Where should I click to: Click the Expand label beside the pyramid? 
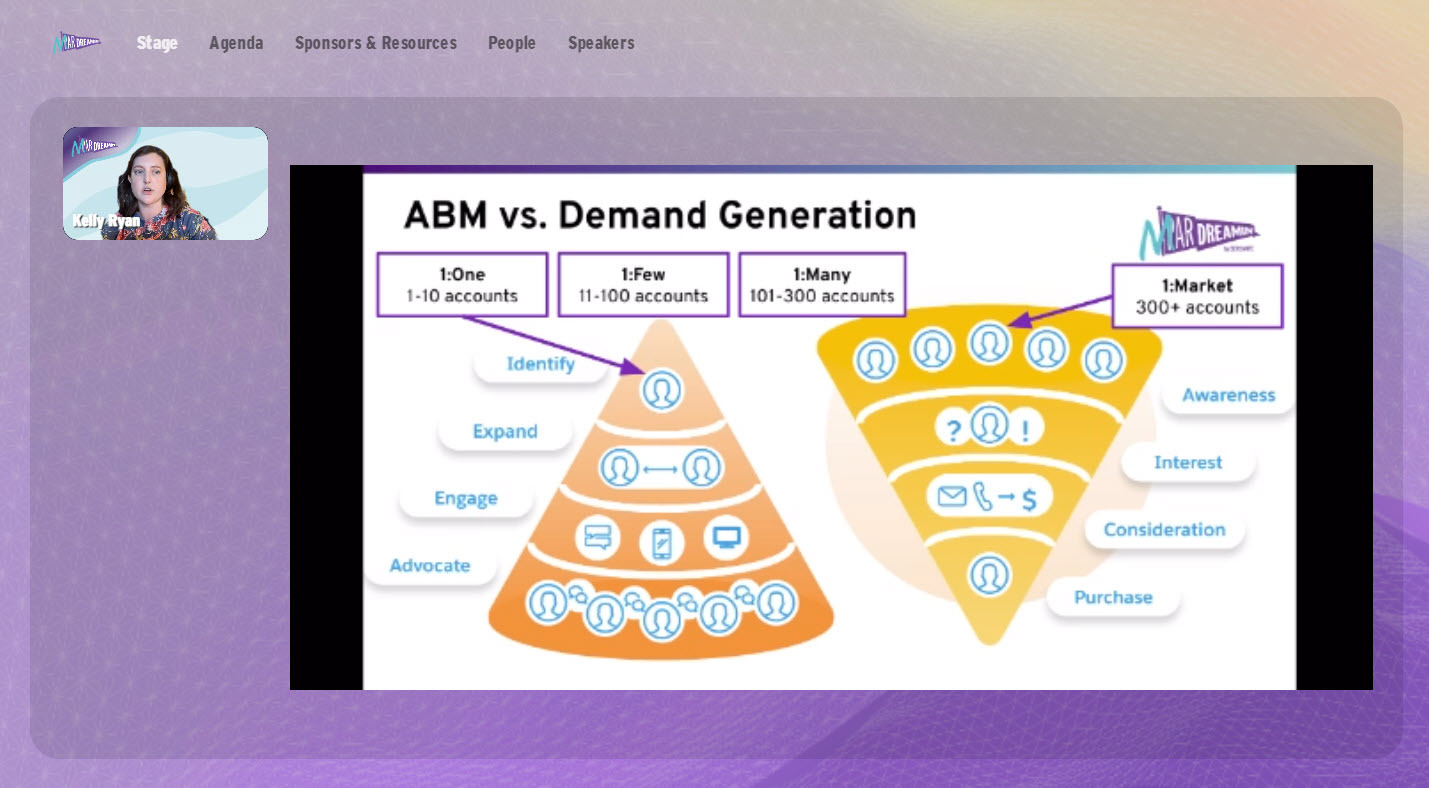click(x=505, y=432)
